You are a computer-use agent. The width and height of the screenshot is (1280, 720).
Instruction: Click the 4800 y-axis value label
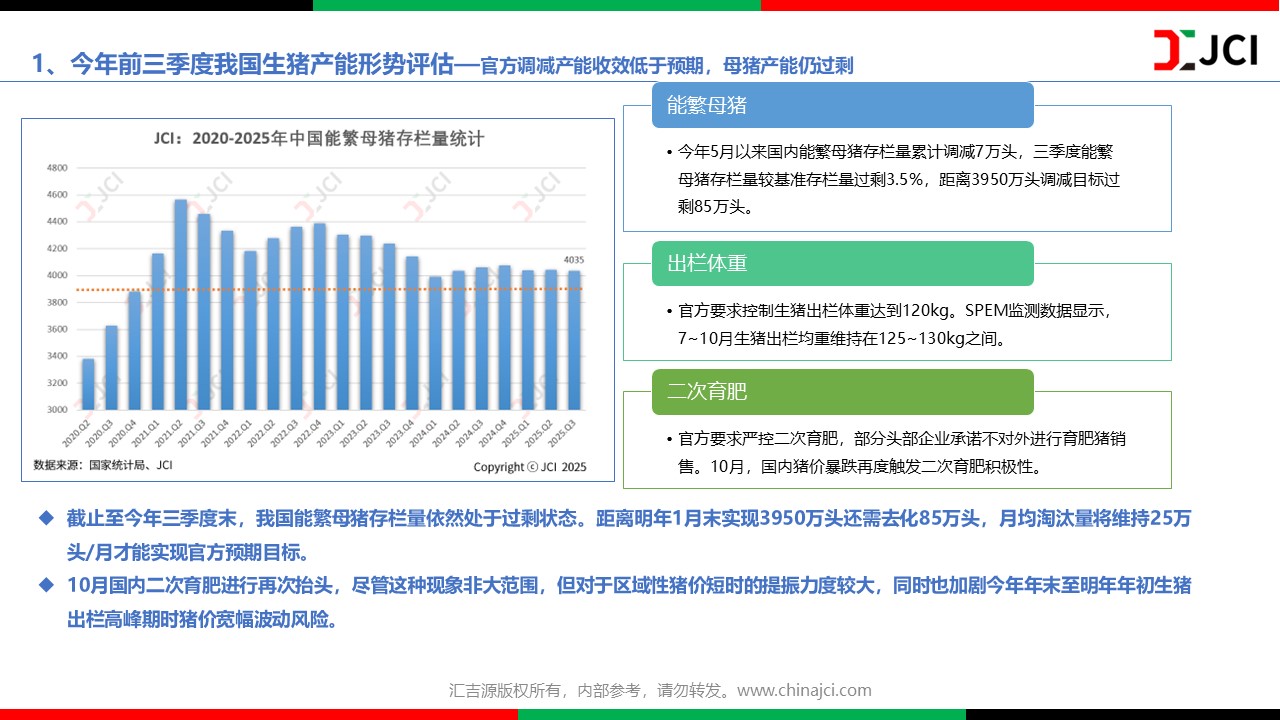click(57, 168)
